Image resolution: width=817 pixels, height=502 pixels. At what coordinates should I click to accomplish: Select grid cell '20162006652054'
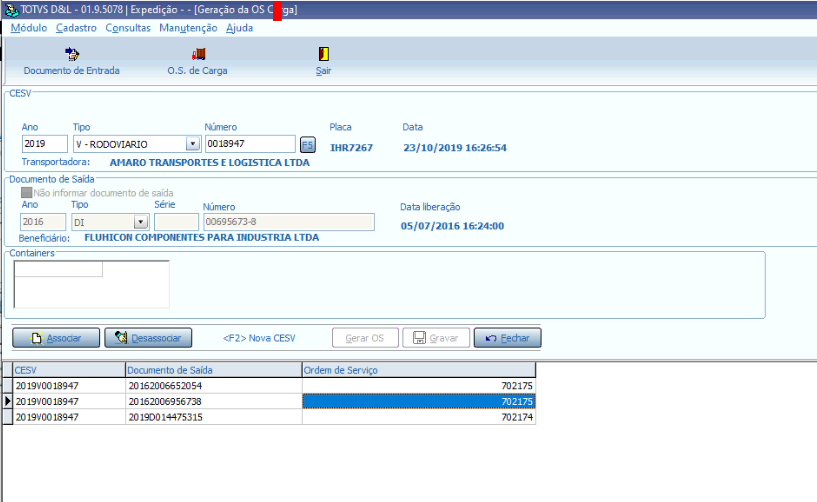pos(214,386)
